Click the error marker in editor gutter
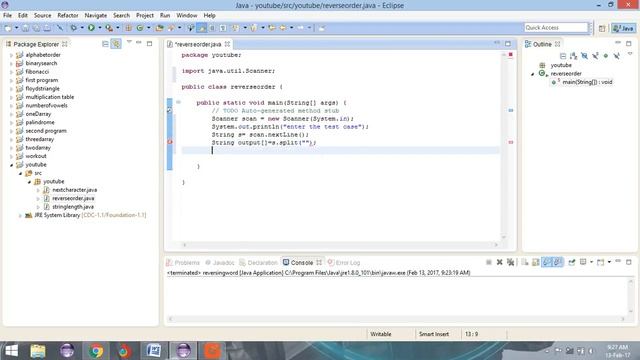The width and height of the screenshot is (640, 360). [170, 142]
